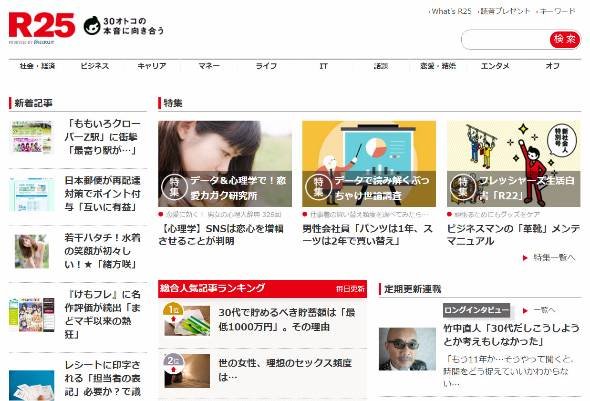
Task: Open the 日本郵便 article thumbnail
Action: tap(32, 194)
